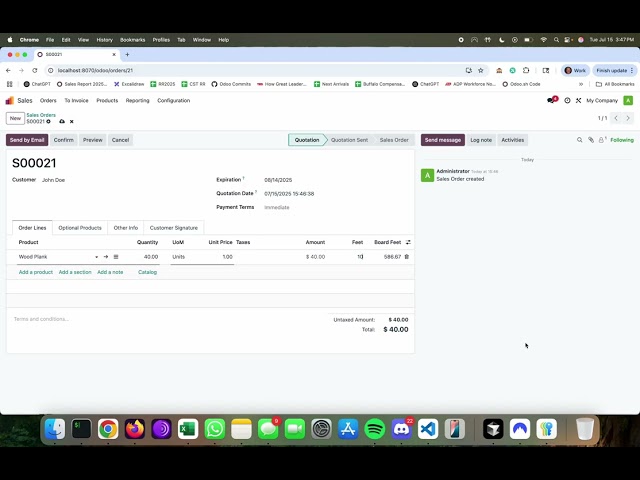
Task: Open the activities clock icon in navbar
Action: click(x=567, y=100)
